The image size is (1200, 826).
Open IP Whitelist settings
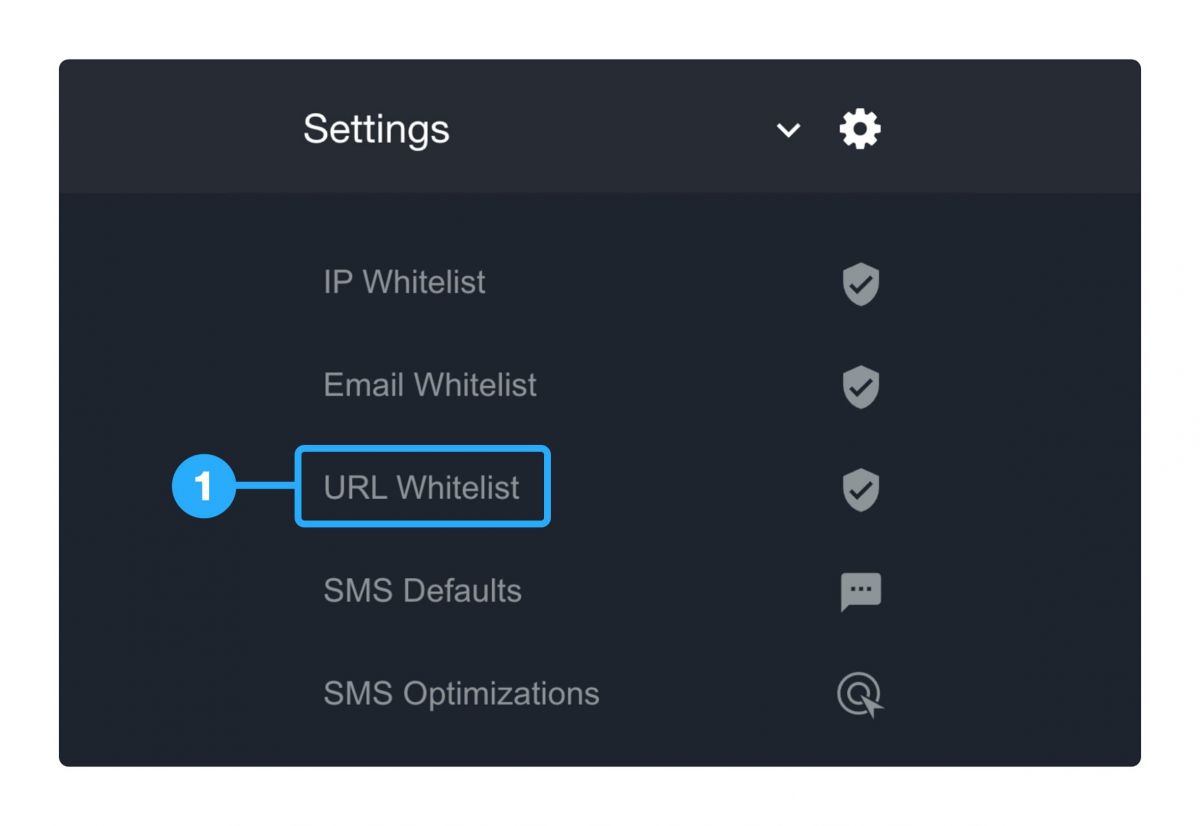[x=404, y=283]
